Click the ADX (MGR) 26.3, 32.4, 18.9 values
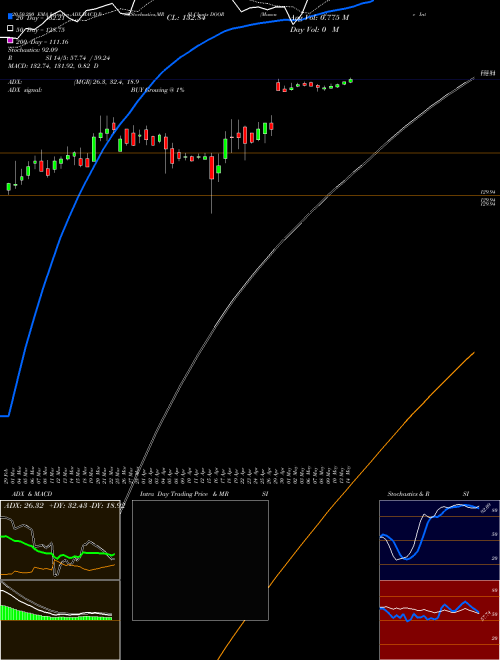This screenshot has height=660, width=500. (106, 82)
